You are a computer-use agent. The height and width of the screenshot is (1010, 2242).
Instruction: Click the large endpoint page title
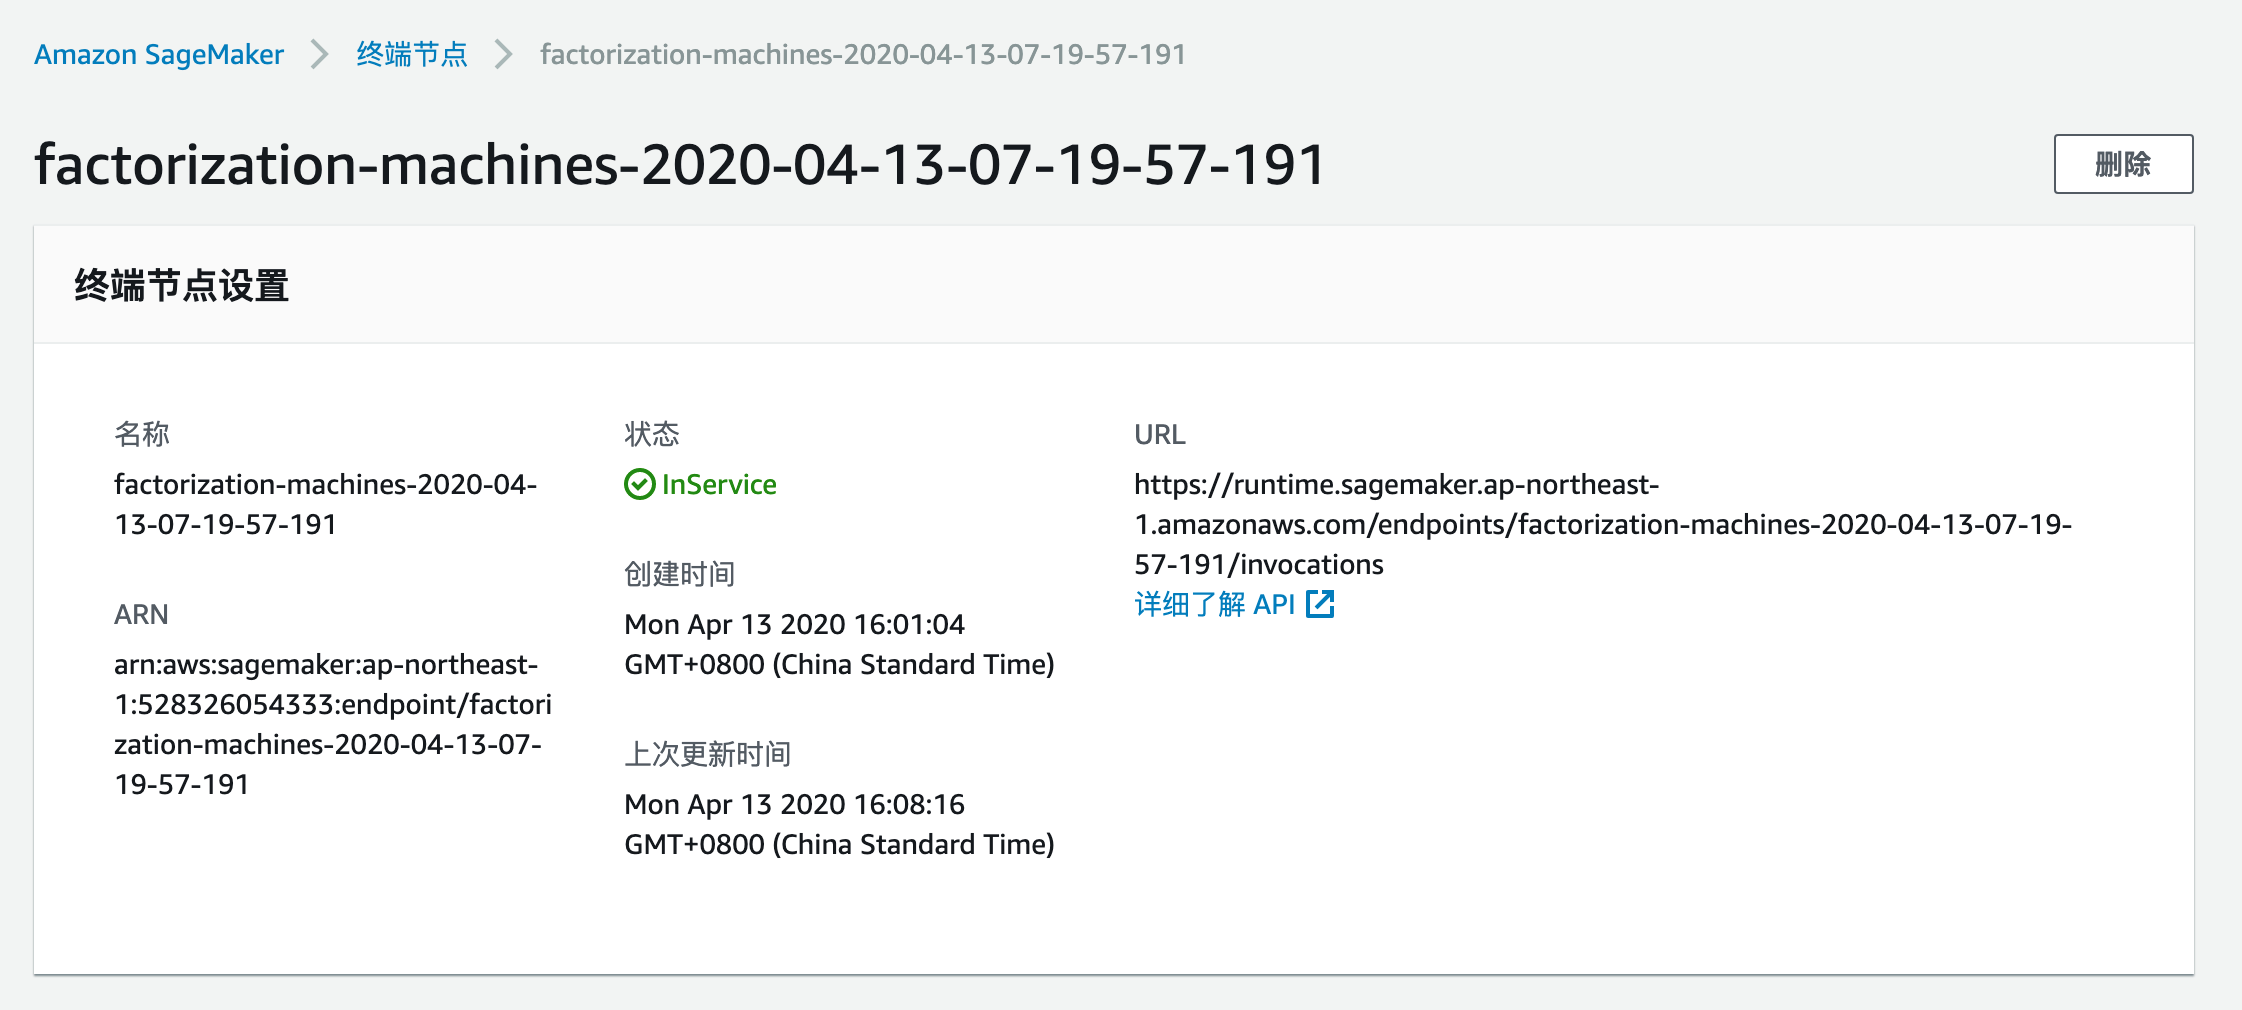680,164
